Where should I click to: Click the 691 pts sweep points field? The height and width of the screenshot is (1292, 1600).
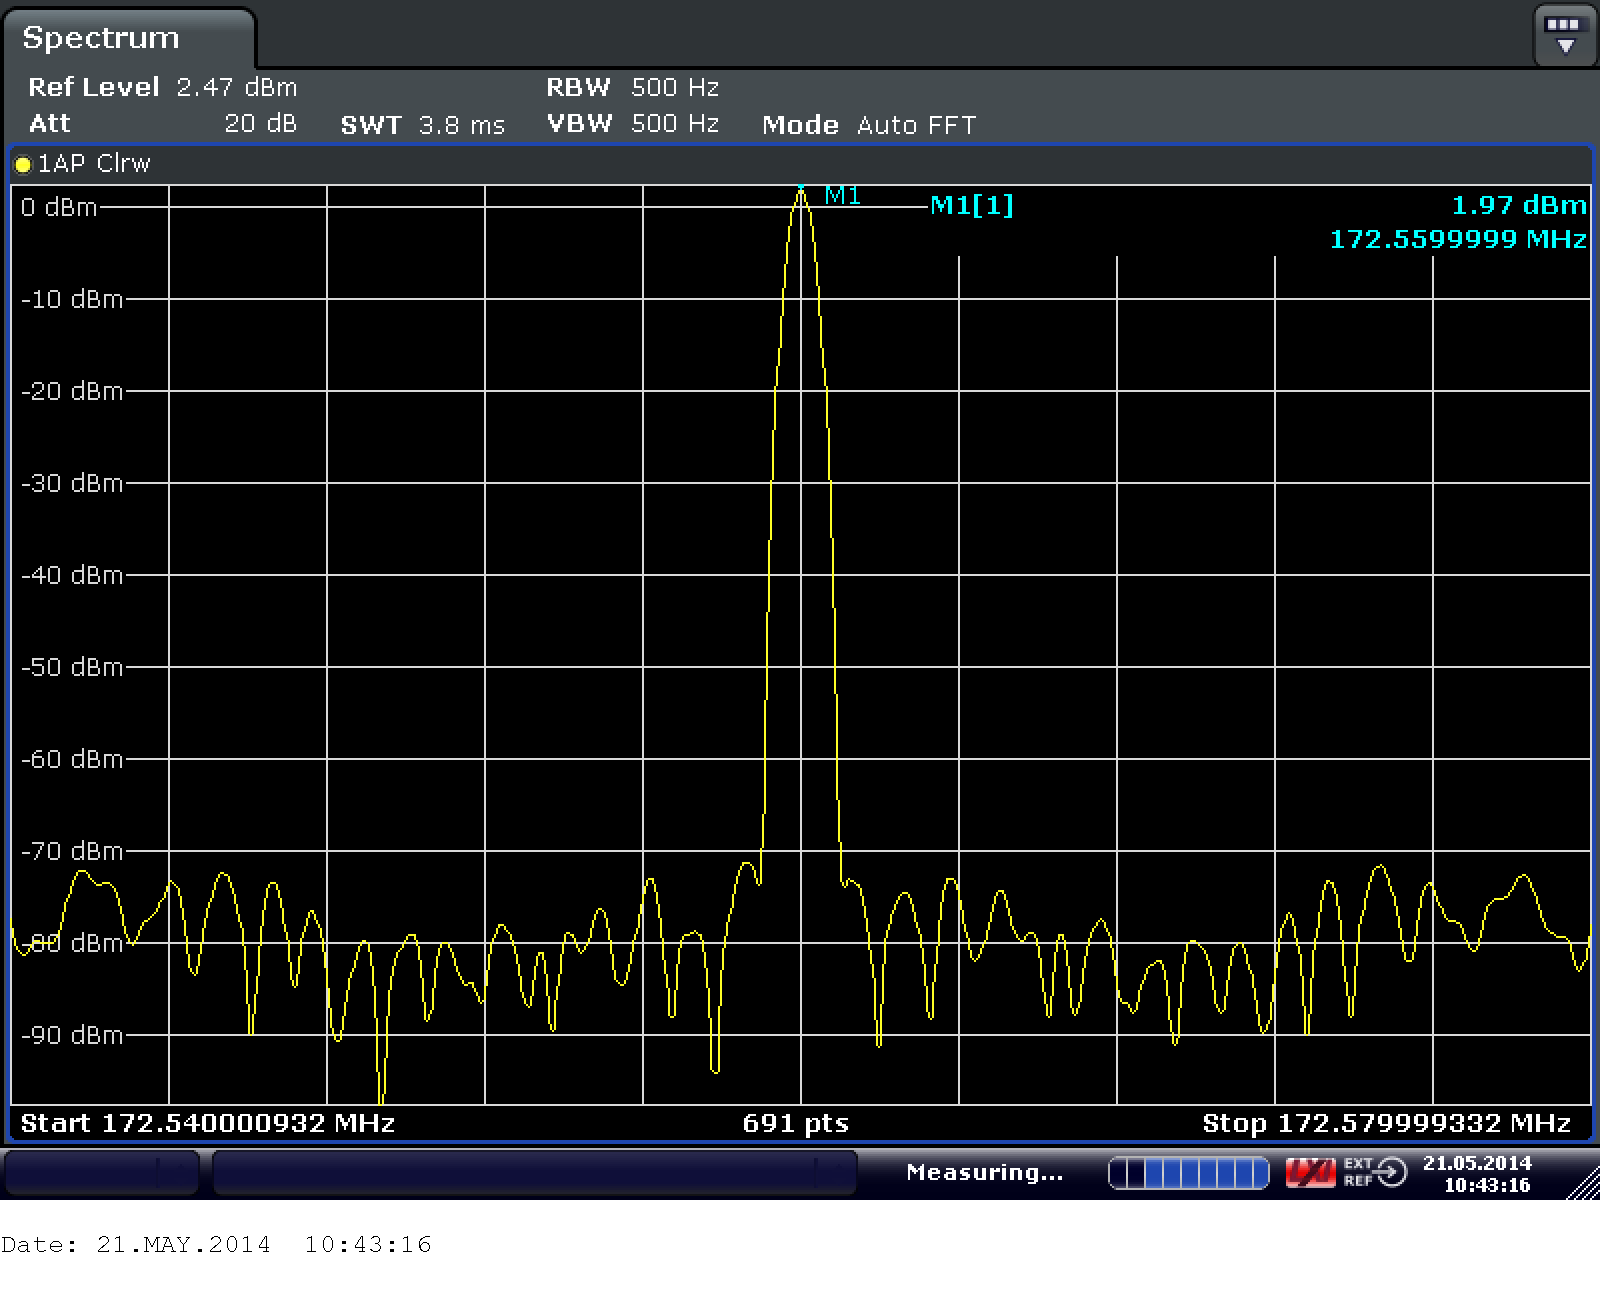795,1124
